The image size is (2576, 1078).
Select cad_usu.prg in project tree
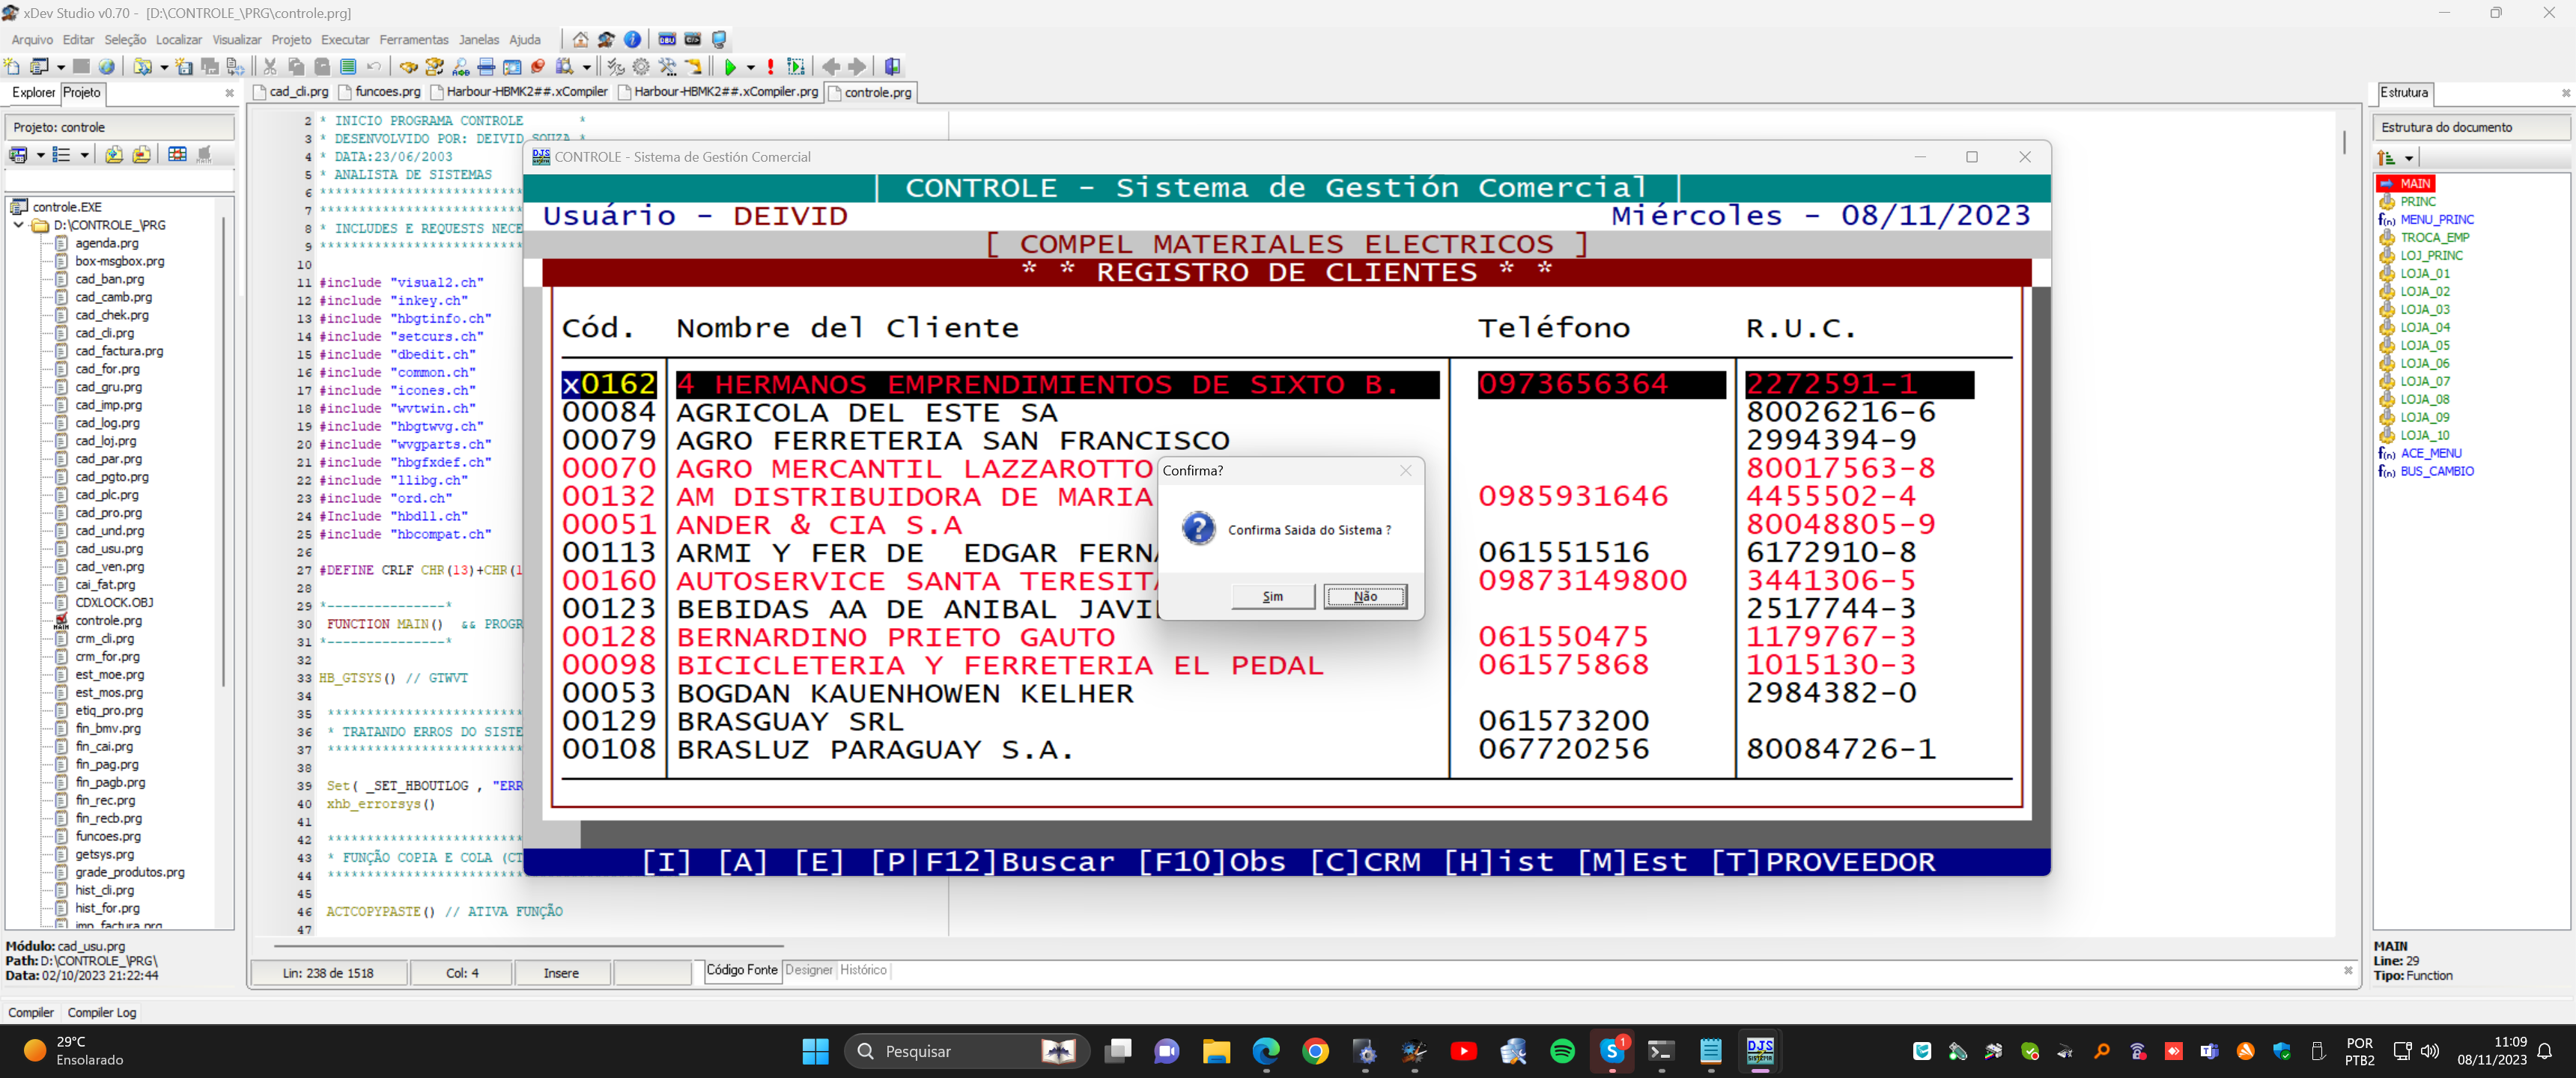(x=109, y=549)
